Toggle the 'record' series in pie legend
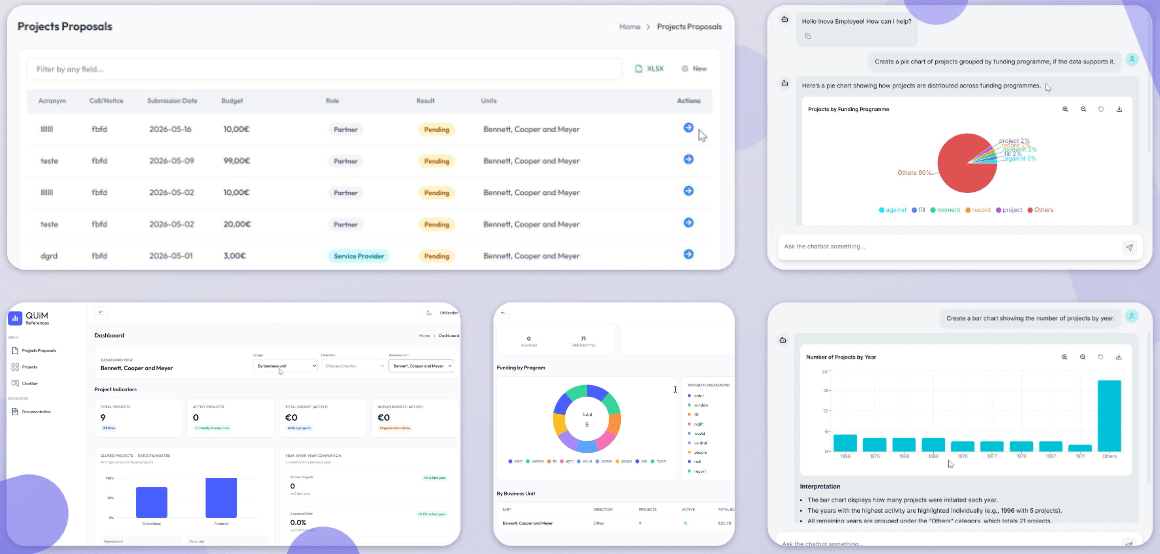This screenshot has height=554, width=1160. pyautogui.click(x=978, y=210)
